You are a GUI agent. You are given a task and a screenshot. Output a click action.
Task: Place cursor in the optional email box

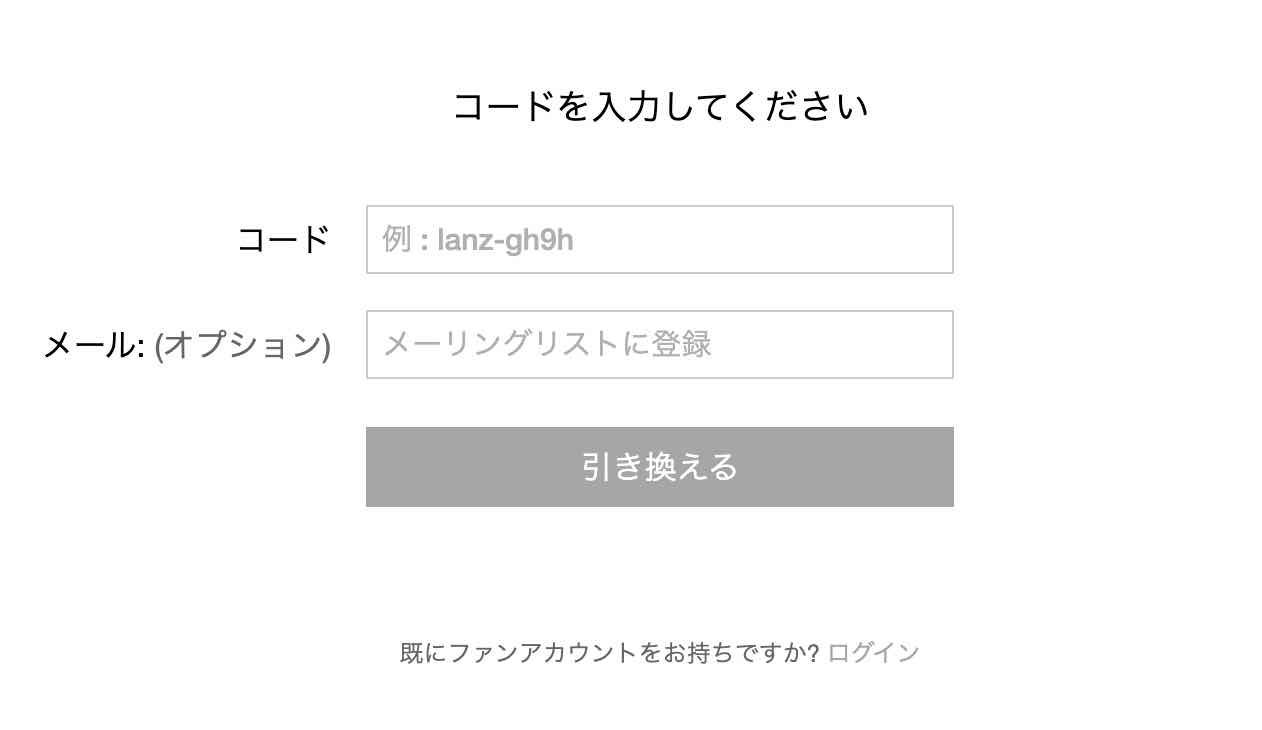(659, 345)
